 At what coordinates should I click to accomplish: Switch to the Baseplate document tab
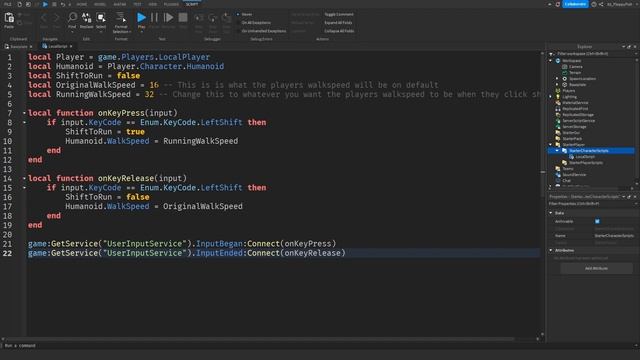click(18, 47)
